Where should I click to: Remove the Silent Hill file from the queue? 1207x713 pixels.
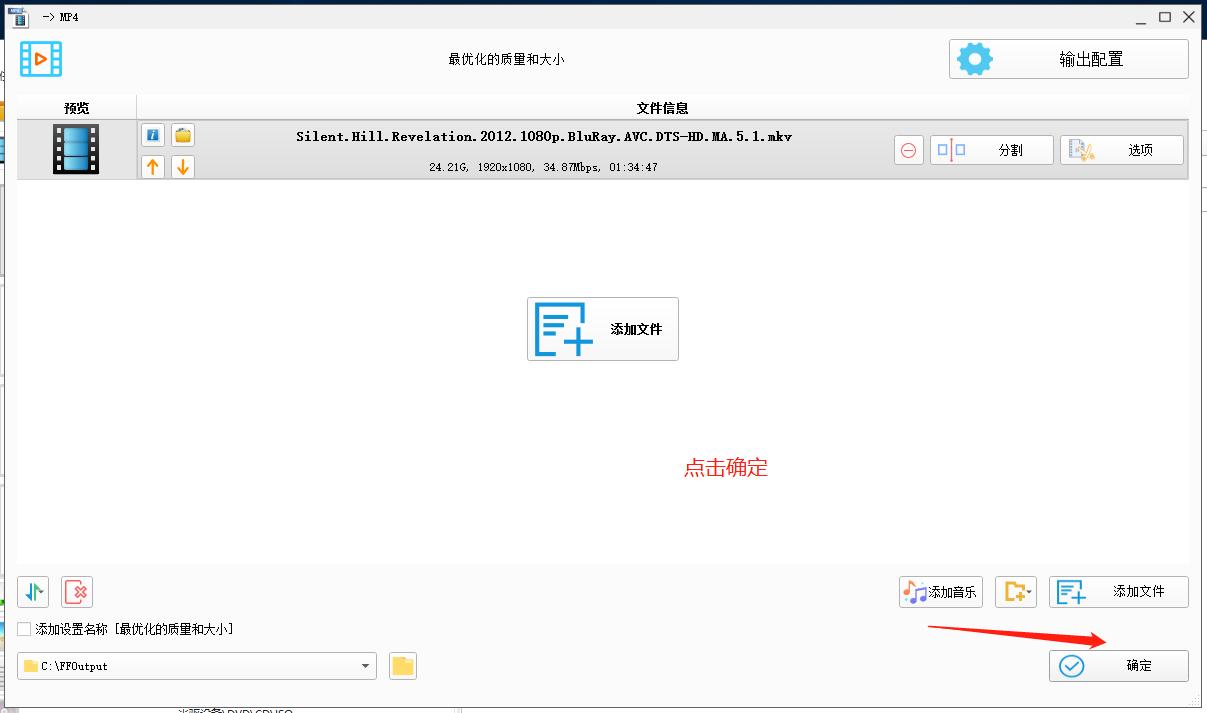point(908,149)
